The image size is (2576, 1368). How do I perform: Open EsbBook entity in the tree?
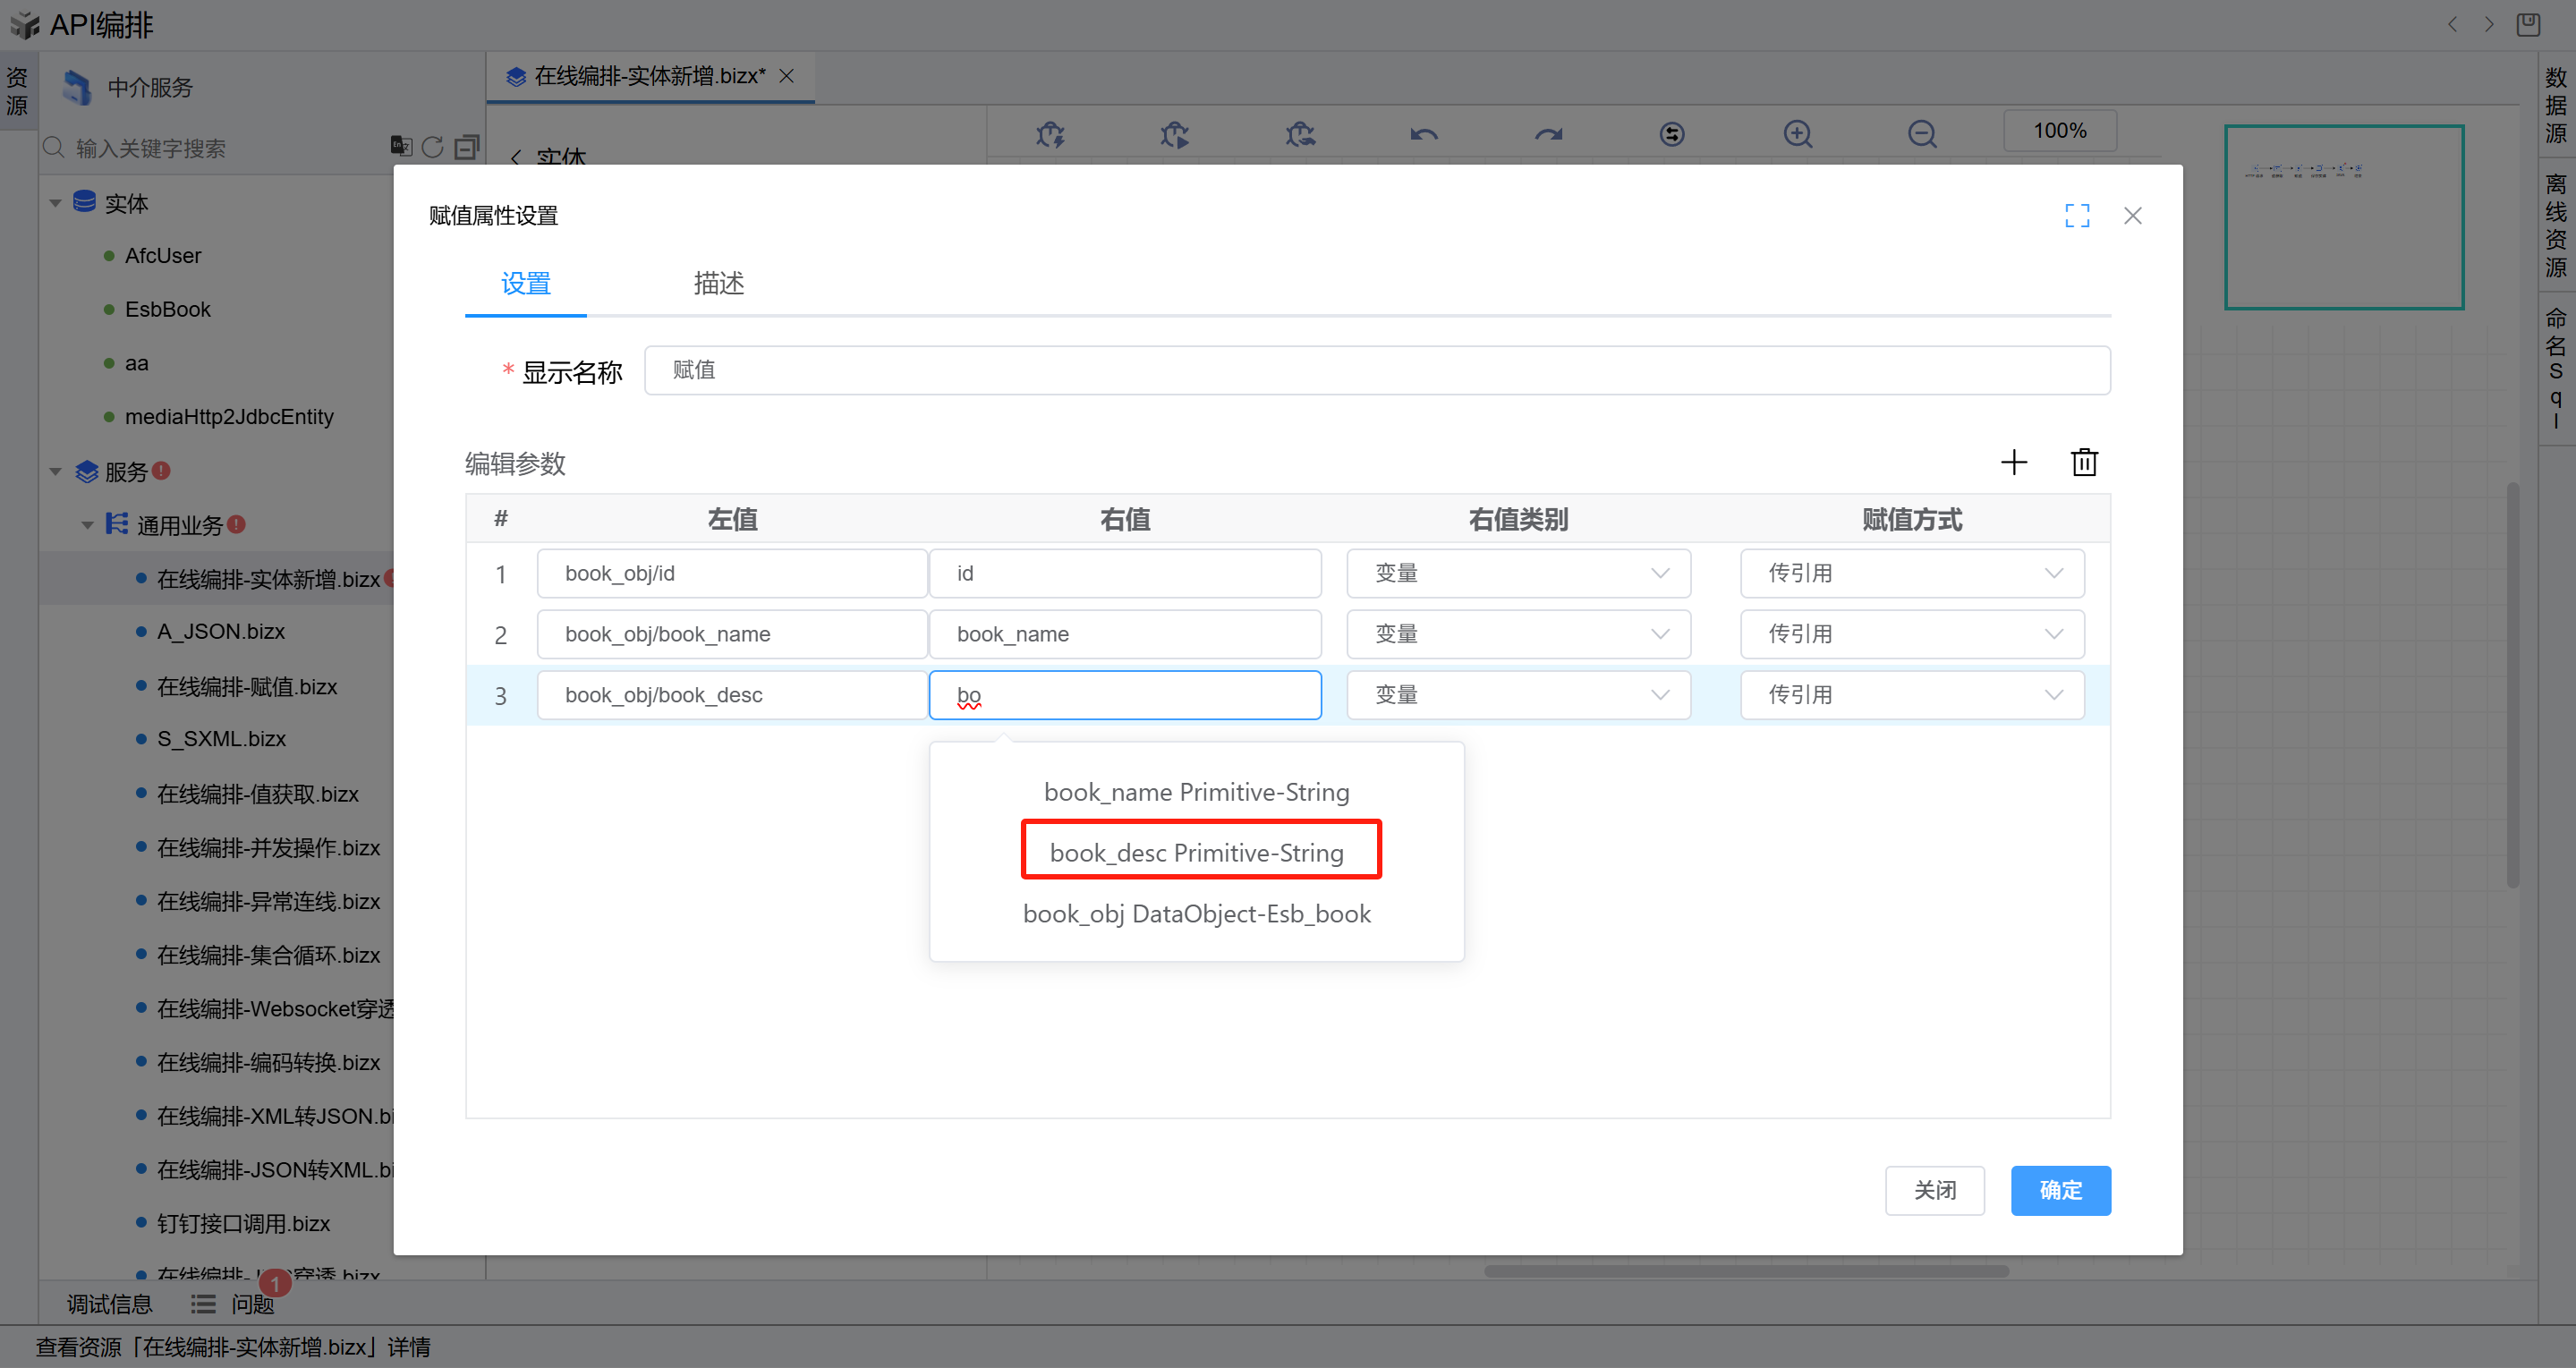(x=168, y=310)
